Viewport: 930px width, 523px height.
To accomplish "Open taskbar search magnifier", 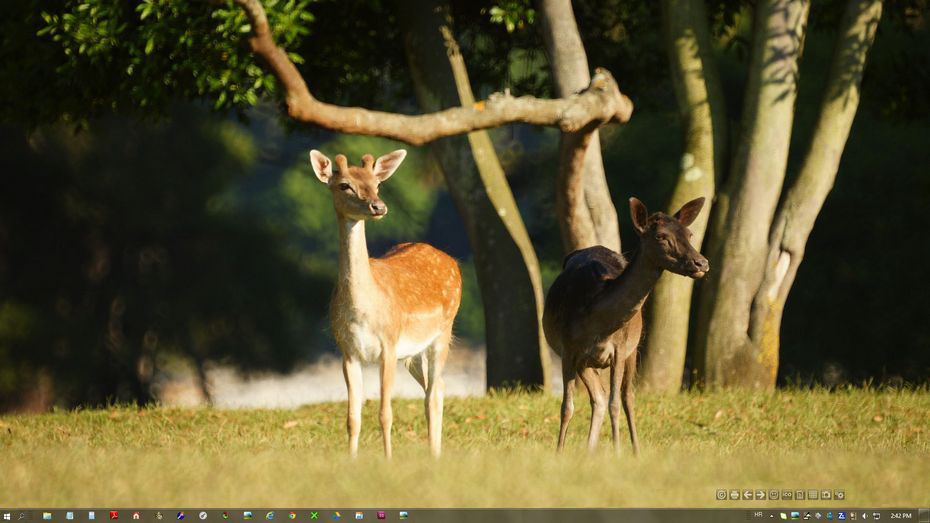I will (x=21, y=516).
